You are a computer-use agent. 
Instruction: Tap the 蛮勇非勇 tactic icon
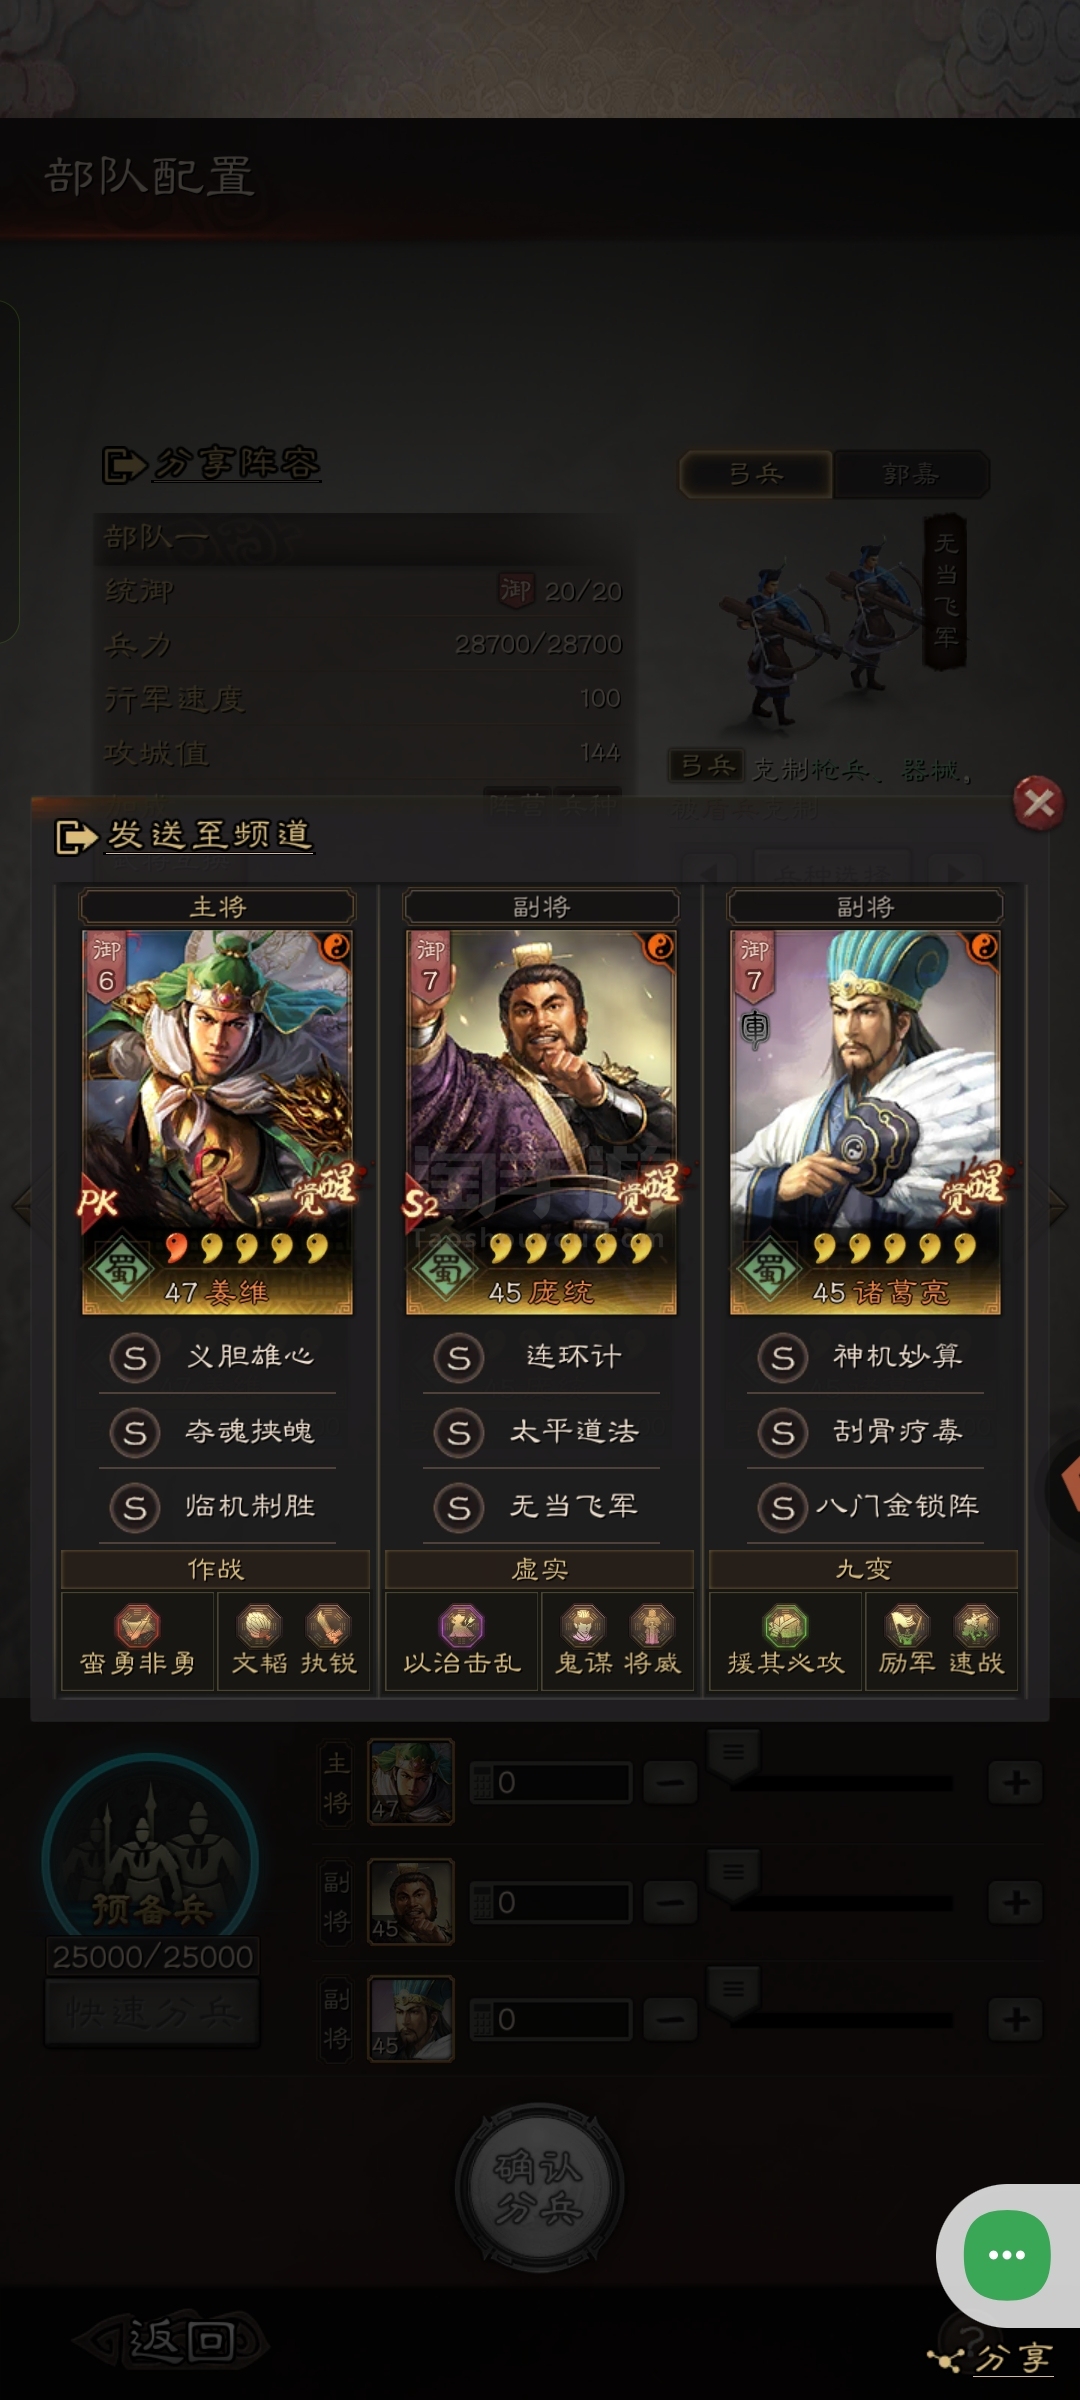coord(138,1626)
